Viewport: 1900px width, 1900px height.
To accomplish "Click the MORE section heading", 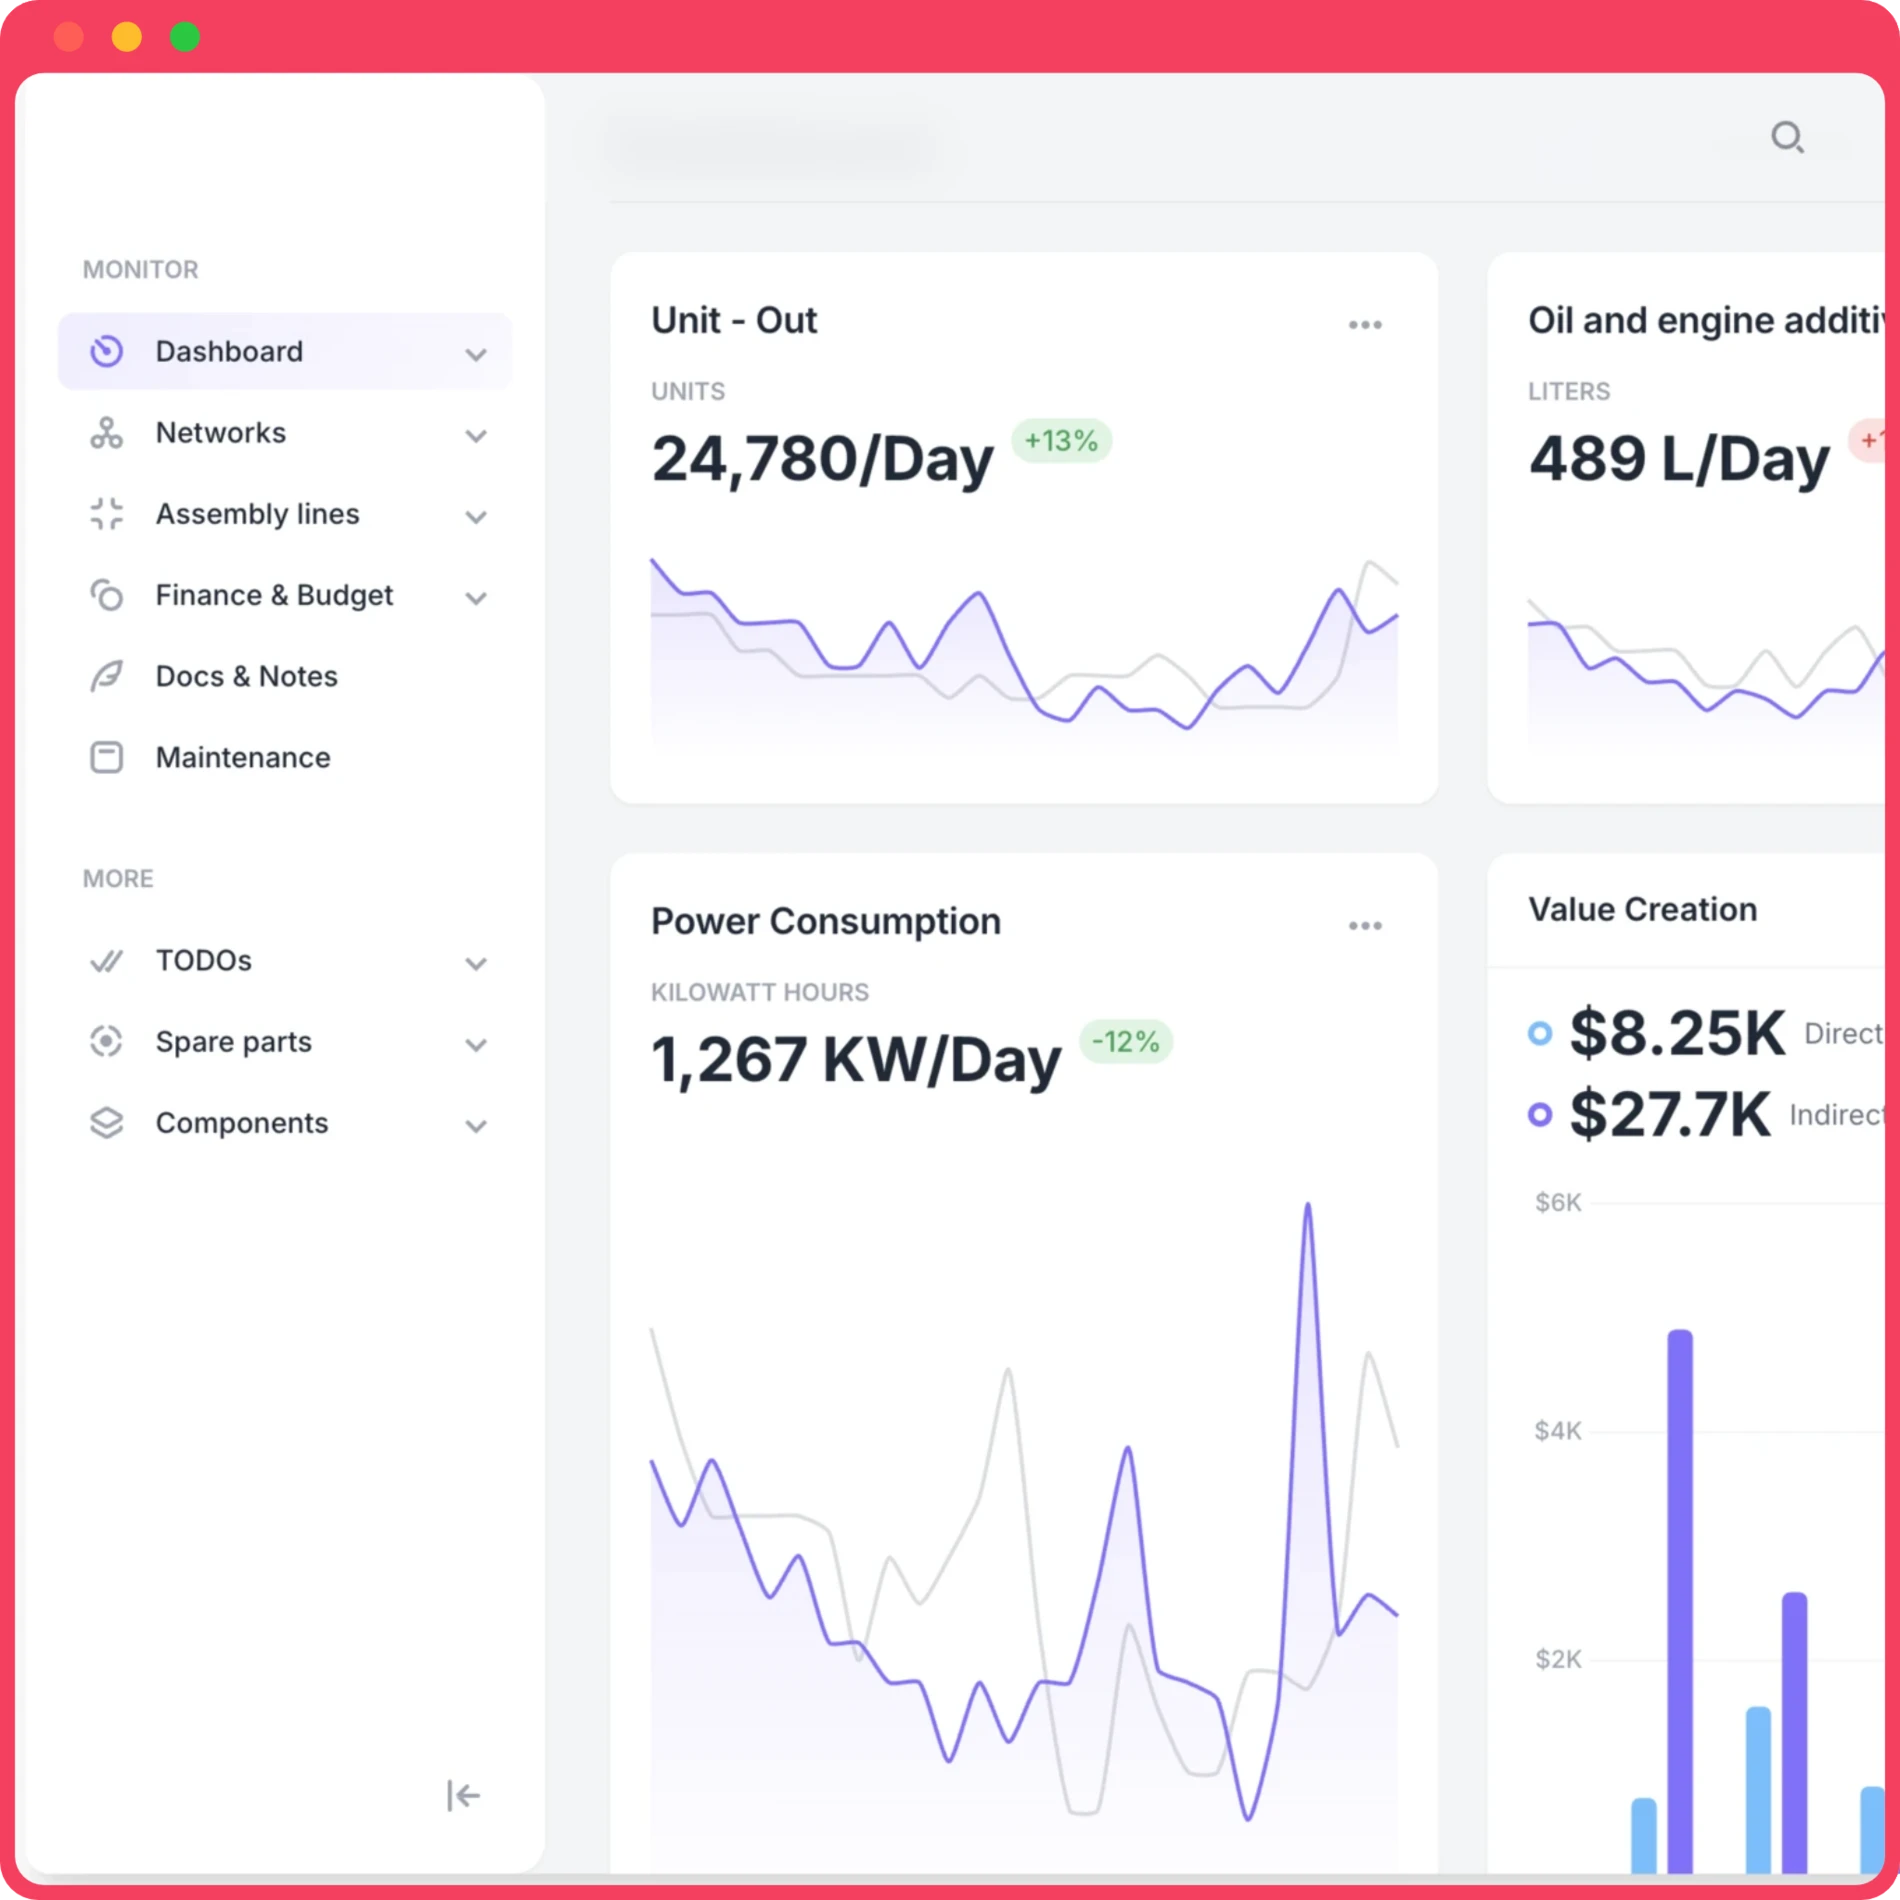I will tap(118, 878).
